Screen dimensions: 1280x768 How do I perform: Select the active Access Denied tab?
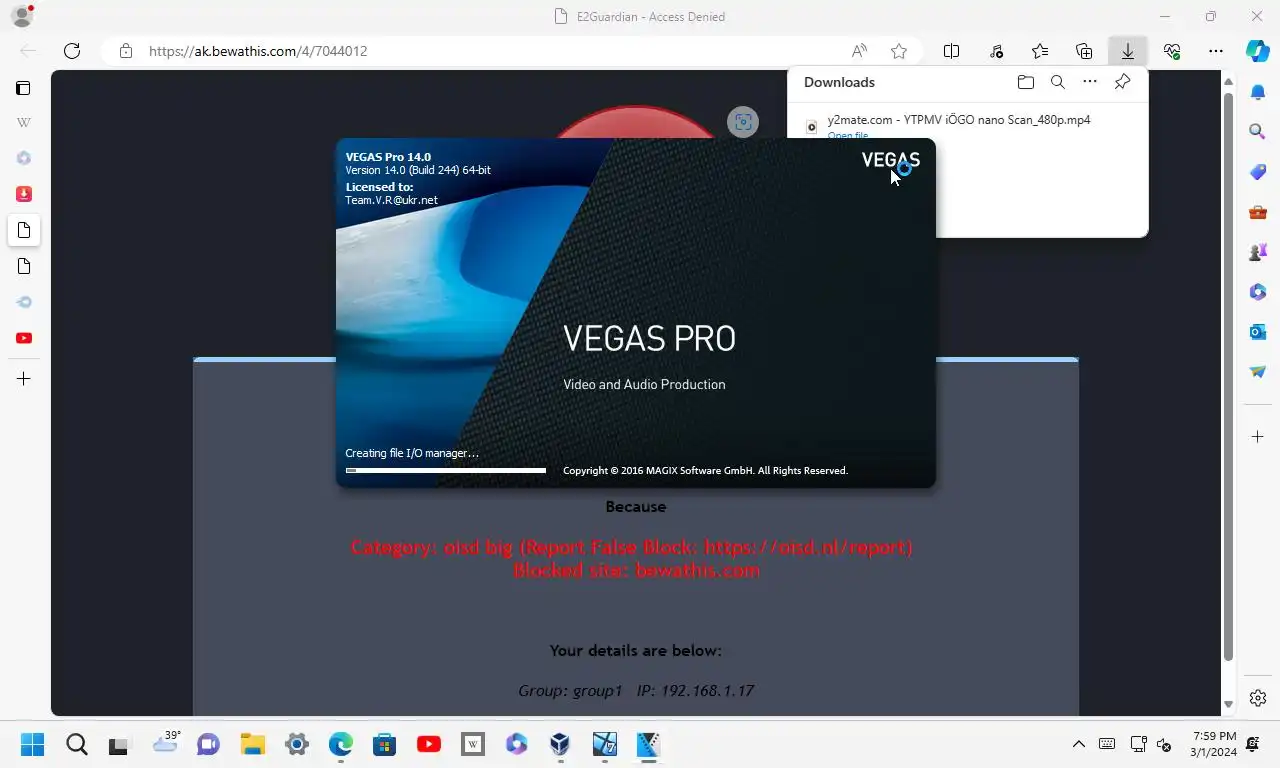(24, 230)
